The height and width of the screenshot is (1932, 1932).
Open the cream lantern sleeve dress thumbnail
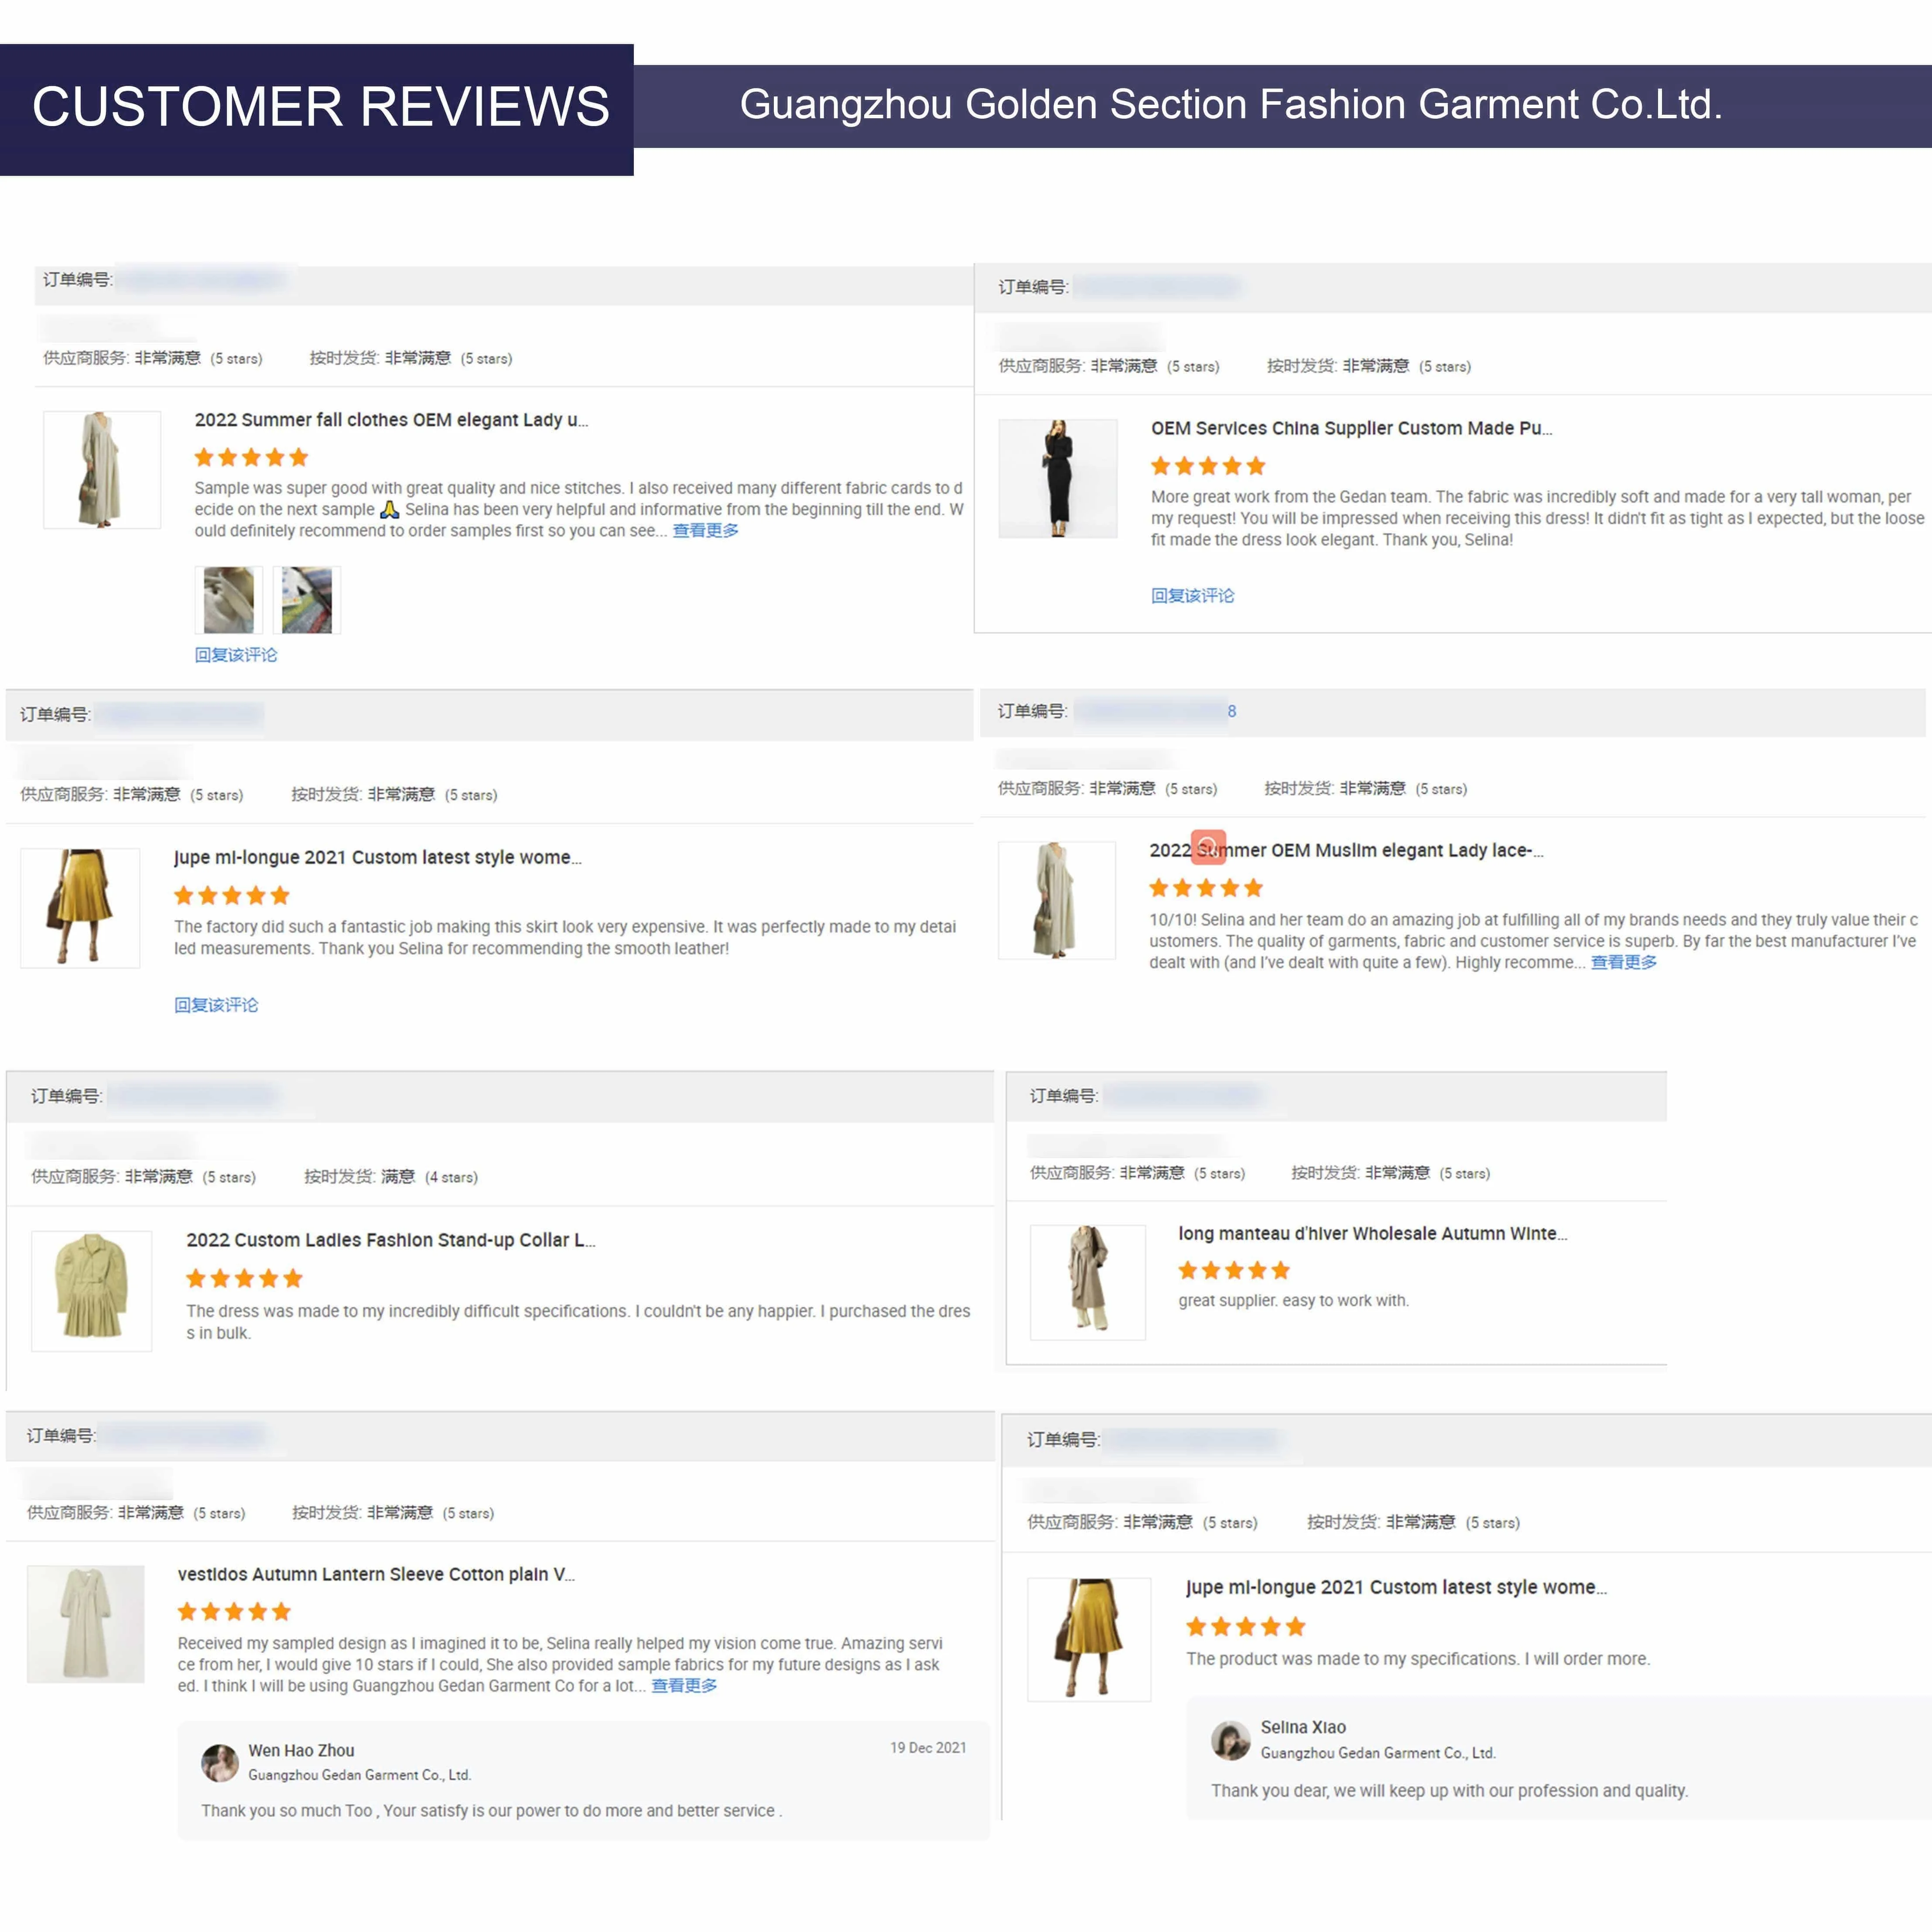[86, 1623]
